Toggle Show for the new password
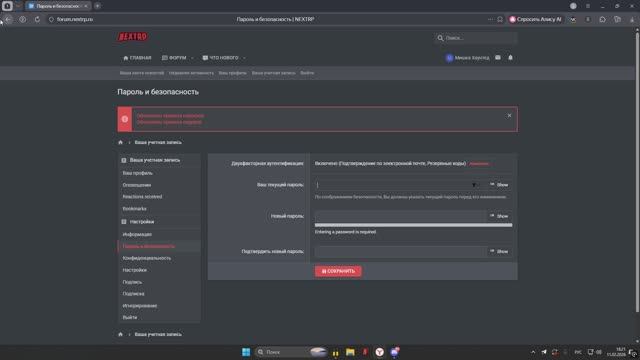 (499, 216)
